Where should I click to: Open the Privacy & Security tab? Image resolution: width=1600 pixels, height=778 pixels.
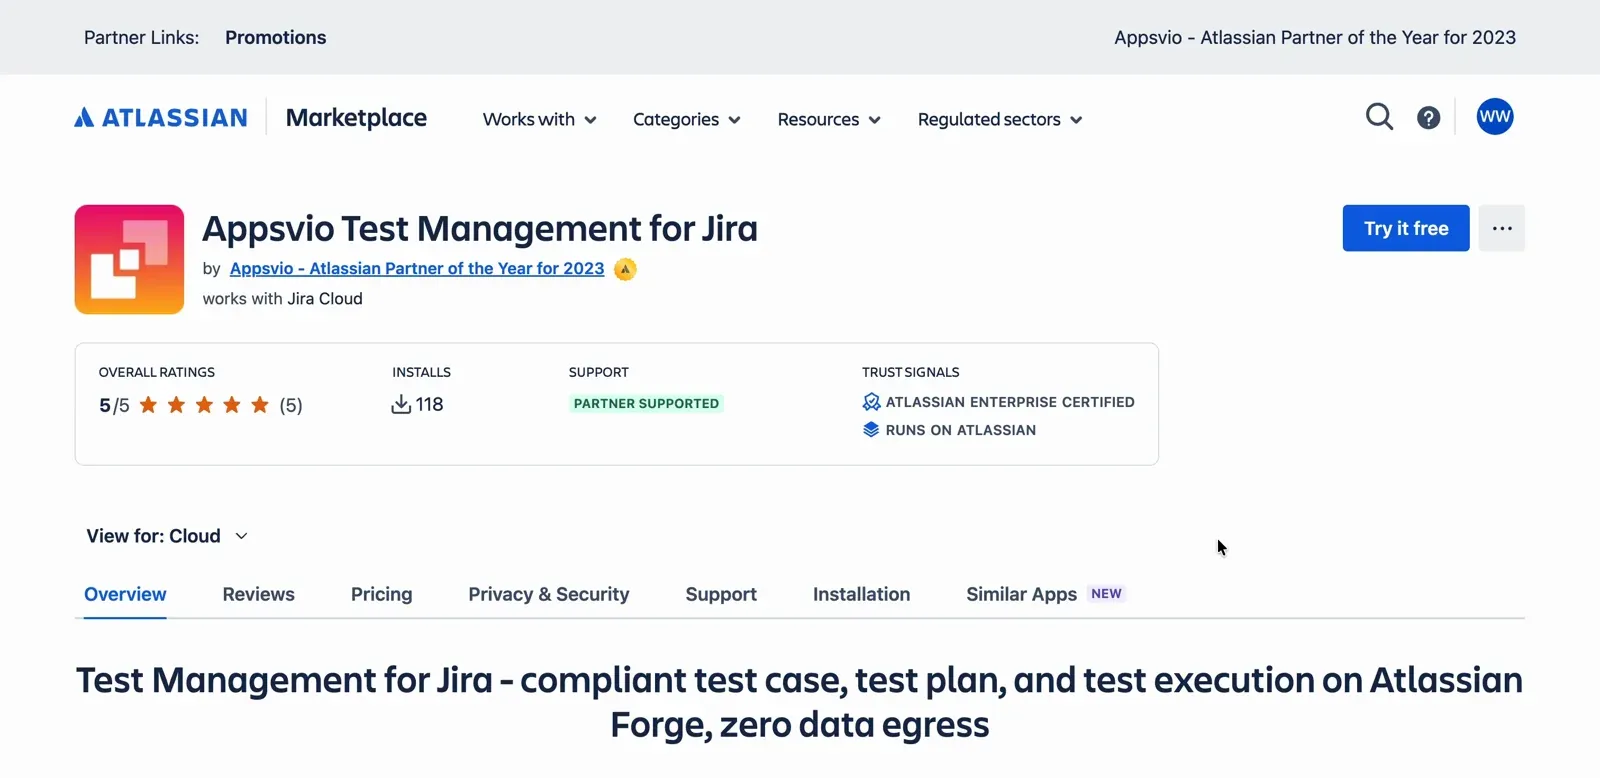click(549, 594)
